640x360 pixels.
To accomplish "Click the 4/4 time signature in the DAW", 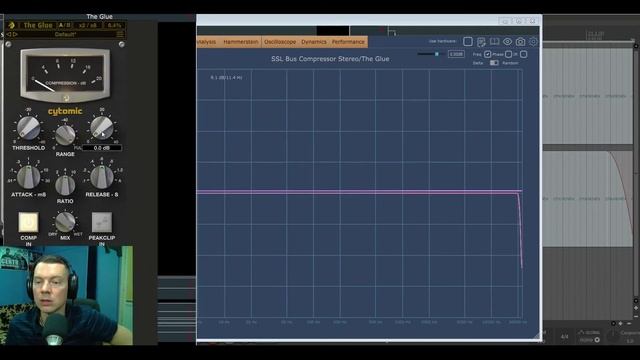I will 564,337.
